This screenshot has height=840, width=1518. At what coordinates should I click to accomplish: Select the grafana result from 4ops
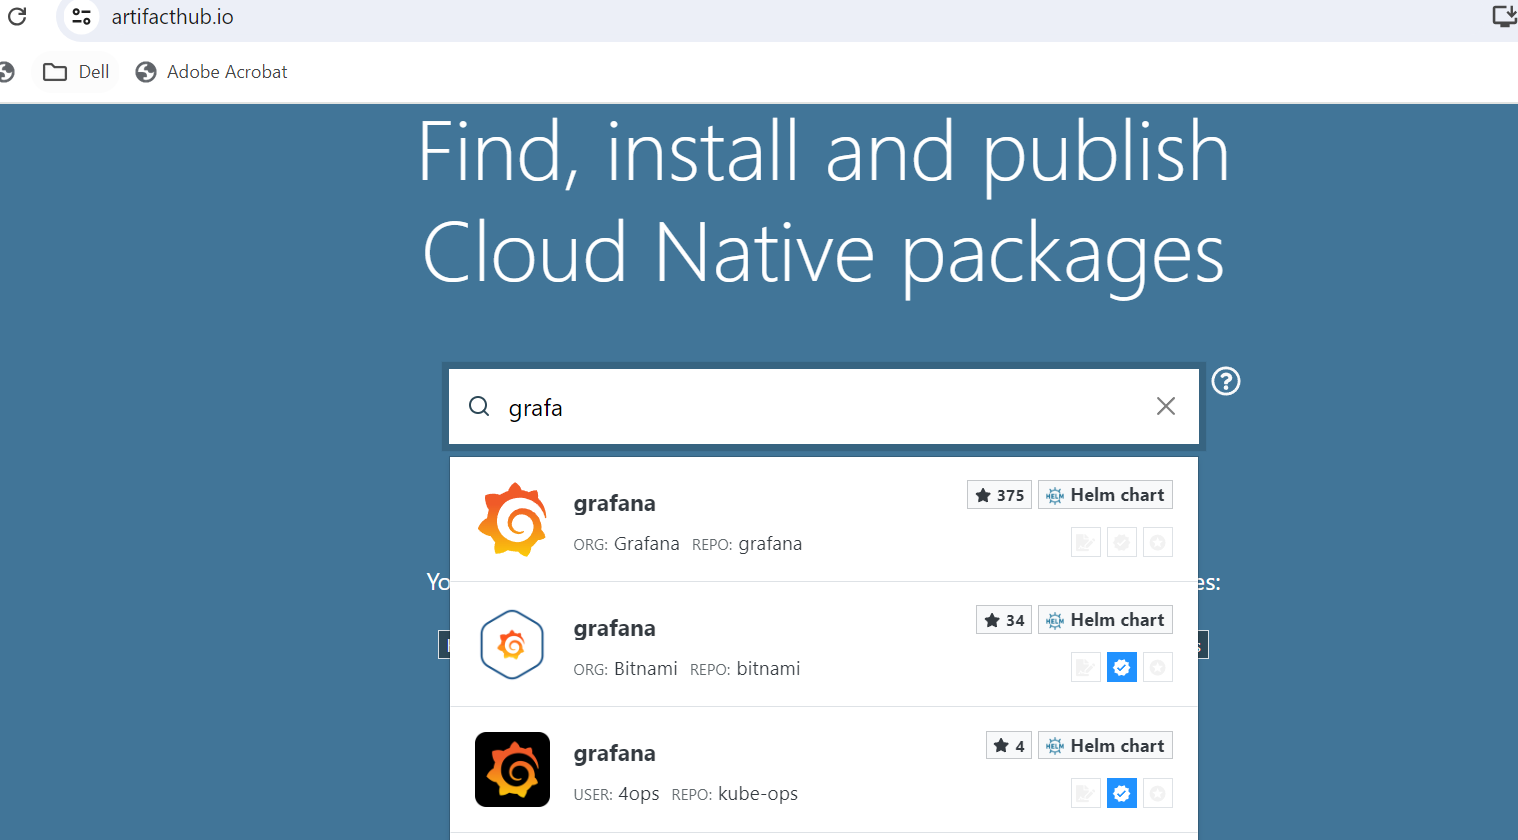click(824, 770)
